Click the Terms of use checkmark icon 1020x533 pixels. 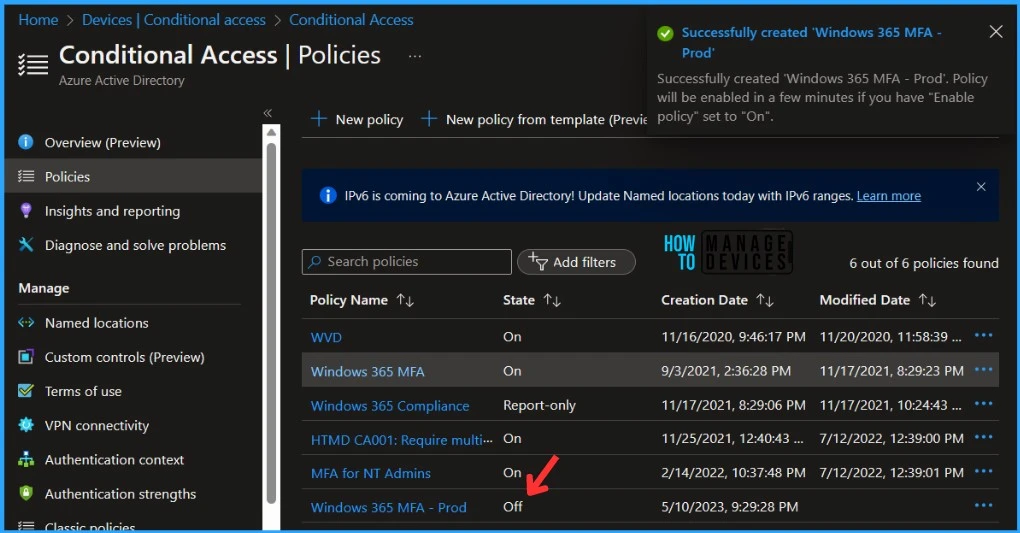(25, 390)
